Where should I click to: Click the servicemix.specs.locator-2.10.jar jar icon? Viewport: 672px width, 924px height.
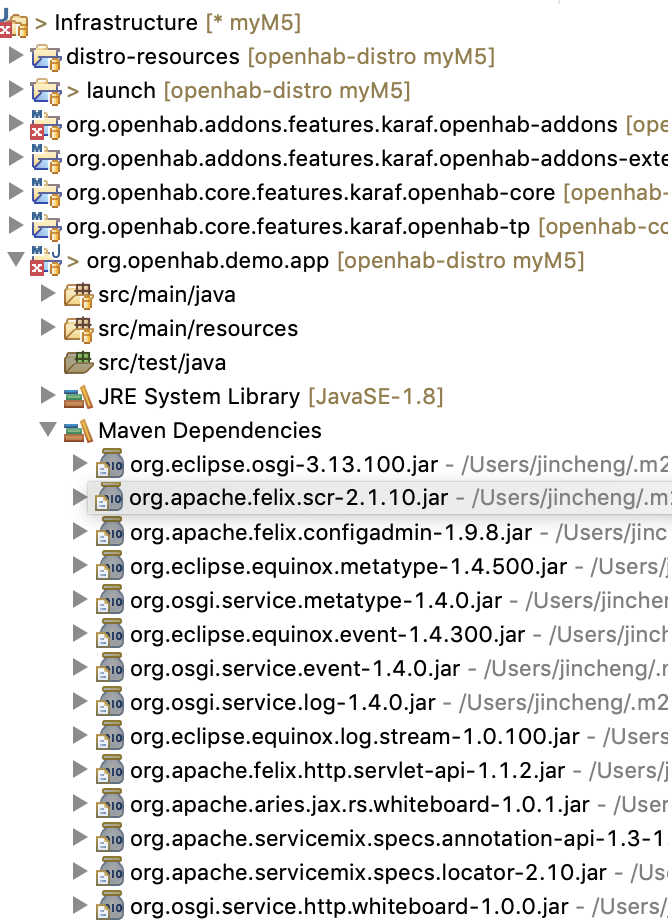(110, 872)
